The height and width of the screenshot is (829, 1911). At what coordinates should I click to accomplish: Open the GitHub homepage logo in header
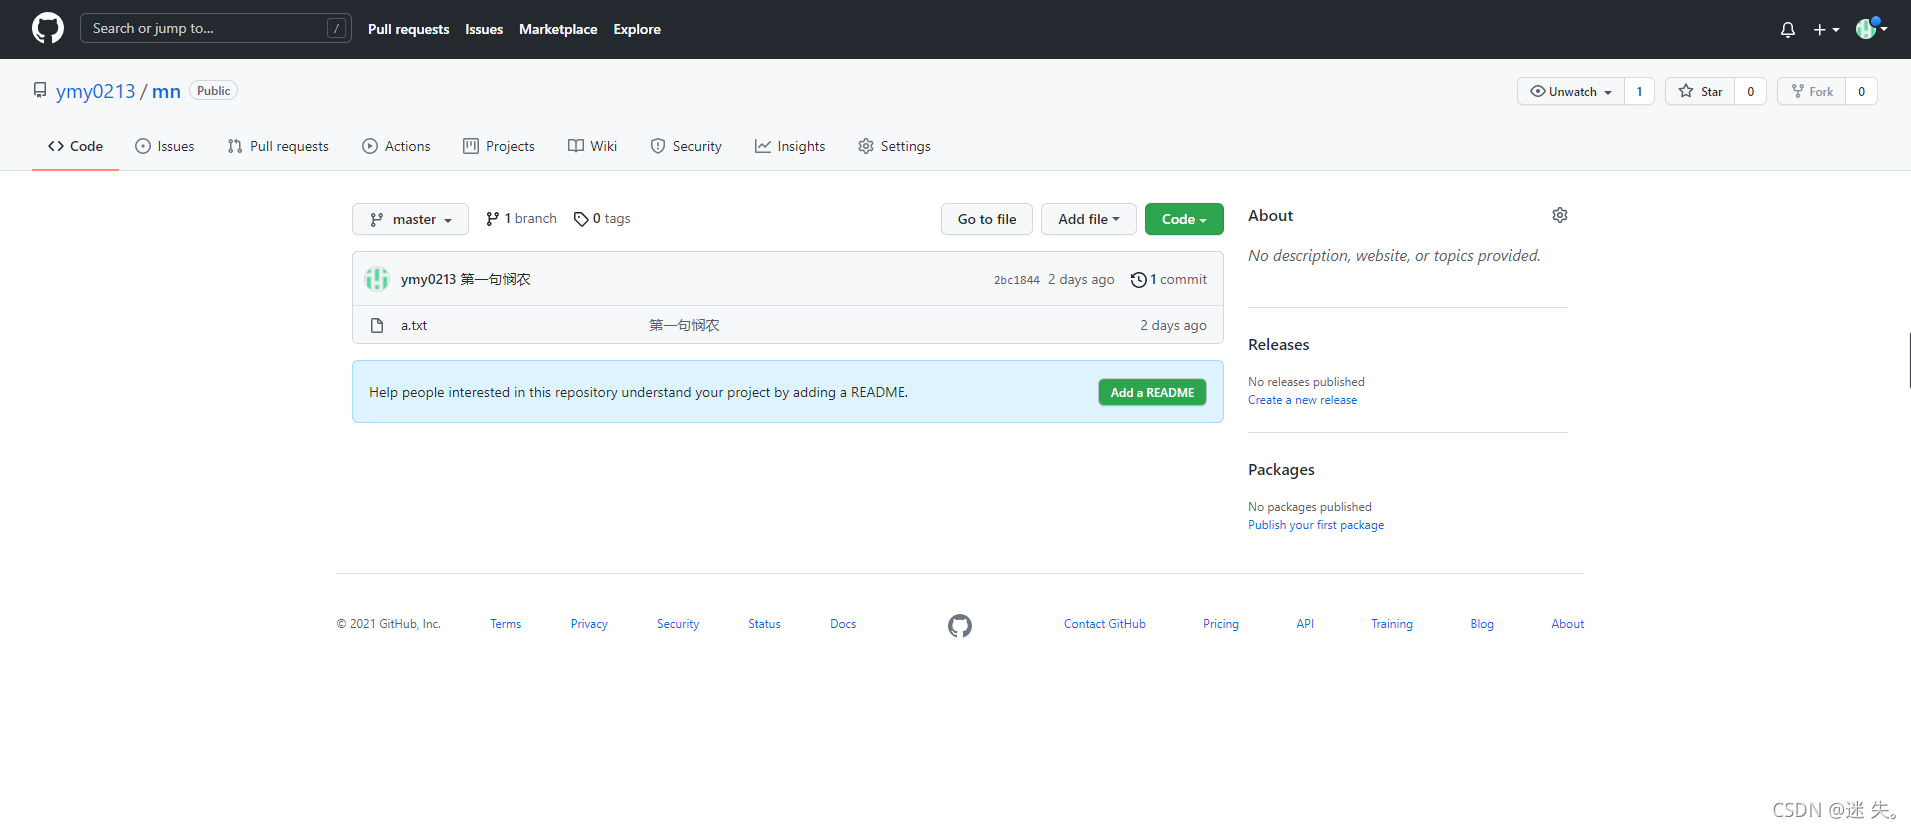click(x=47, y=28)
